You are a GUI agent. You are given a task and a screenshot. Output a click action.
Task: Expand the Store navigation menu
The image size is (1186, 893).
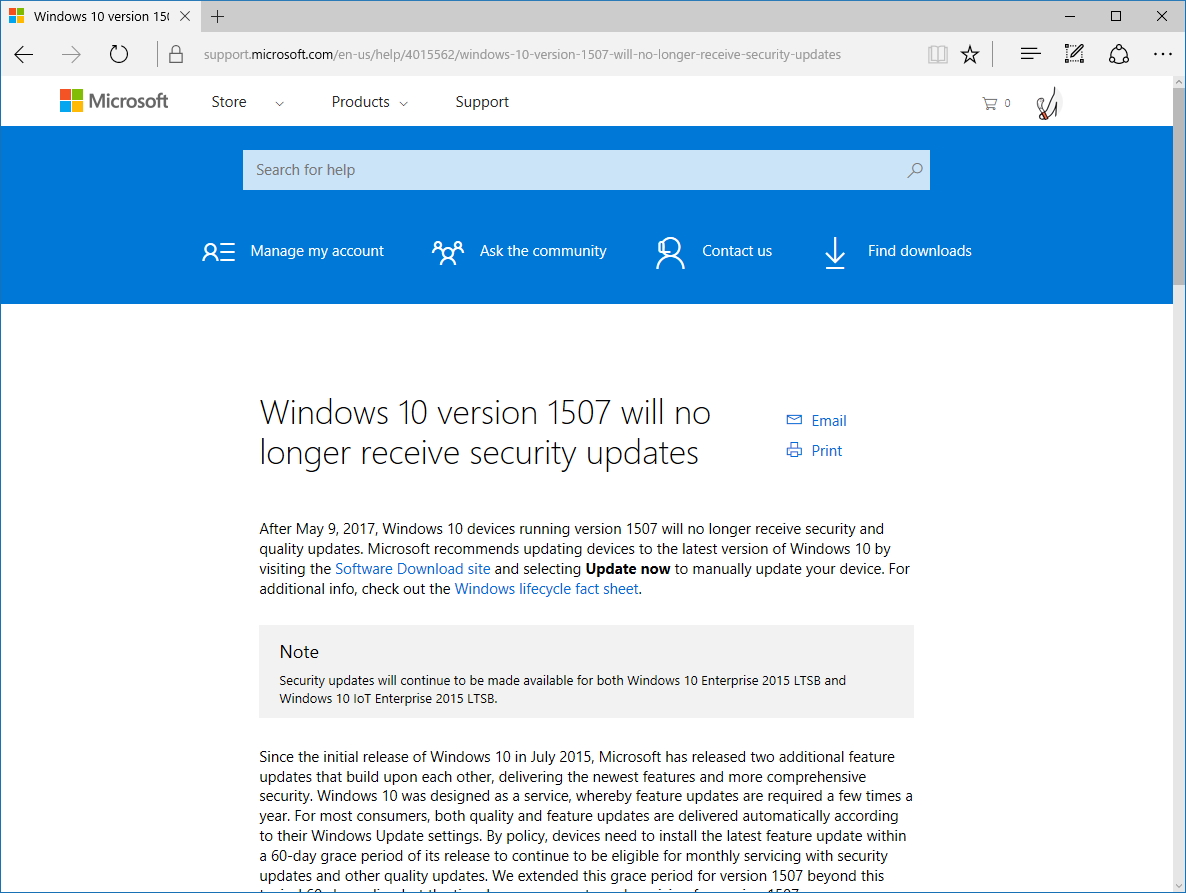point(228,101)
